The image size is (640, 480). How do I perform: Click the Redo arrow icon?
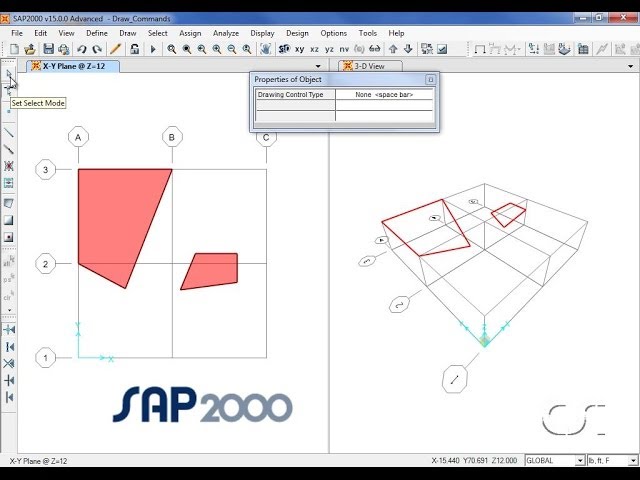click(97, 49)
